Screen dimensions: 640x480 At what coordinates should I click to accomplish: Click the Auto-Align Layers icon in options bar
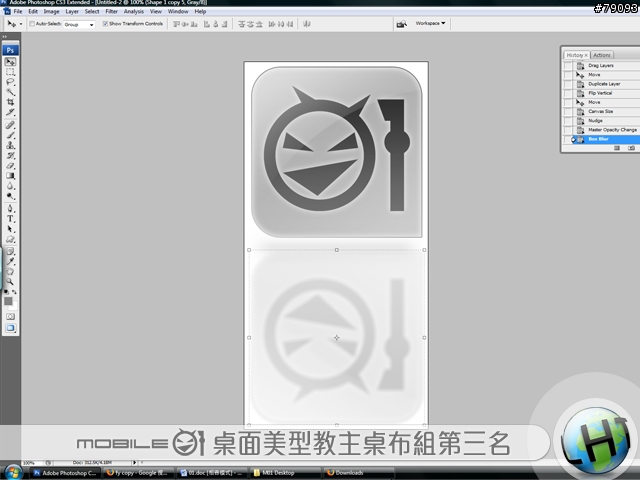pyautogui.click(x=307, y=24)
